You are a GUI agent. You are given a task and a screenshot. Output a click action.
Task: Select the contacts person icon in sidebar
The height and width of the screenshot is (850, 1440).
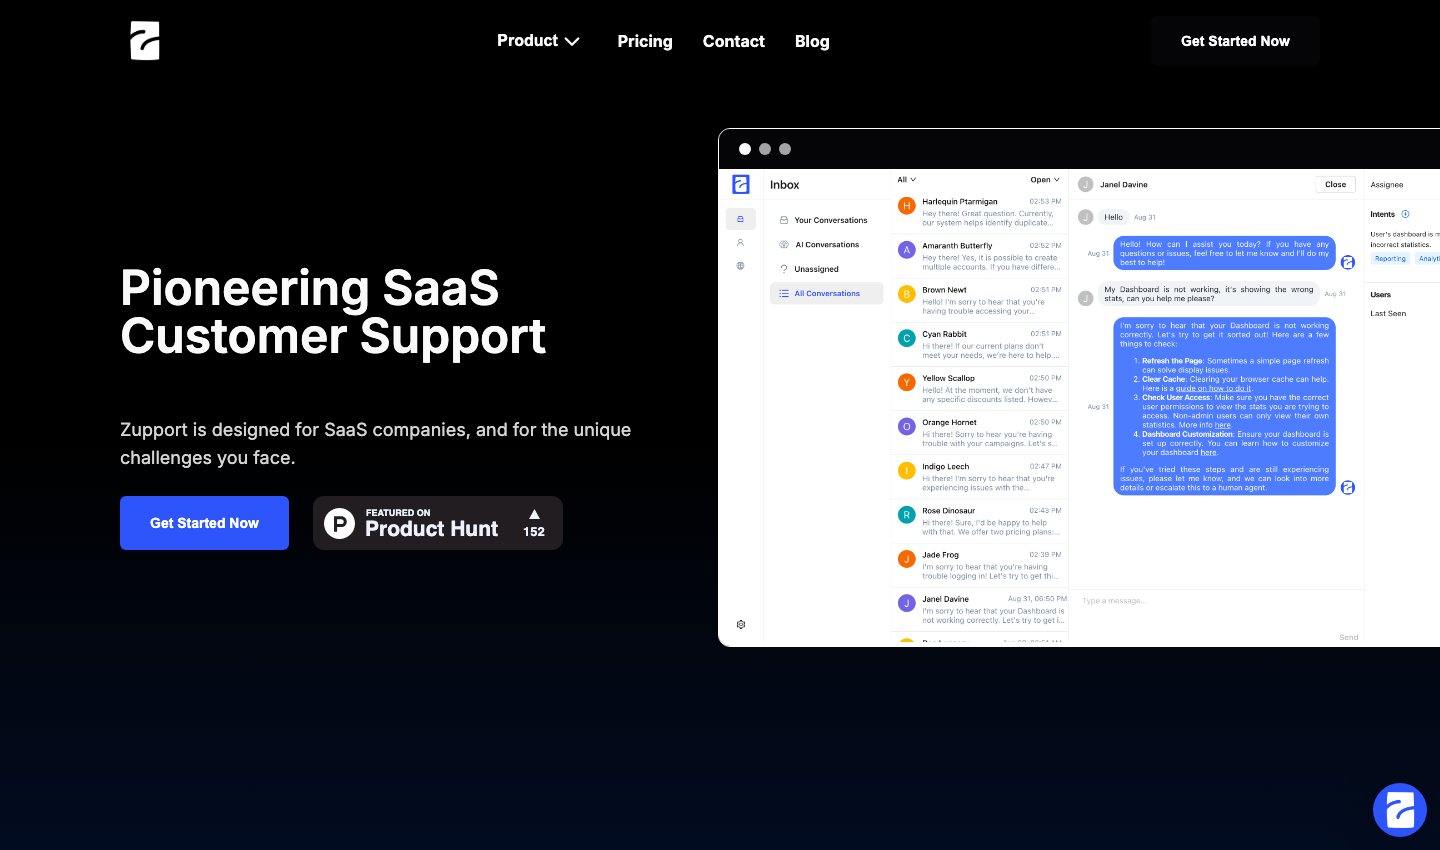point(740,242)
